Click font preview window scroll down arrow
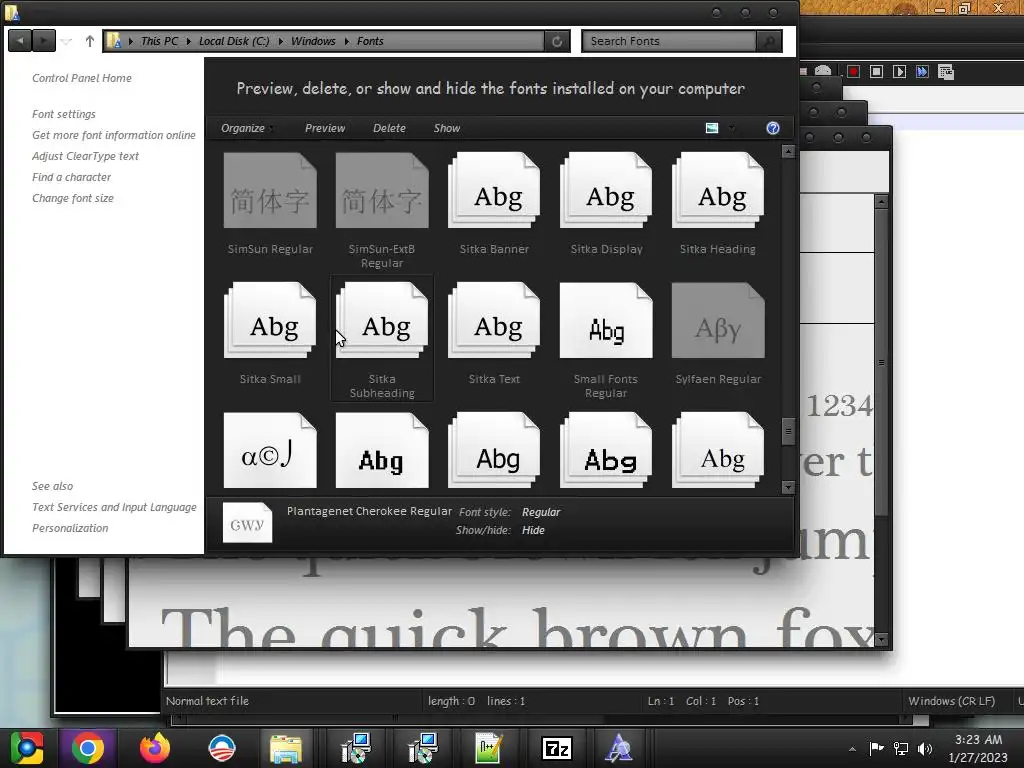This screenshot has width=1024, height=768. click(881, 639)
